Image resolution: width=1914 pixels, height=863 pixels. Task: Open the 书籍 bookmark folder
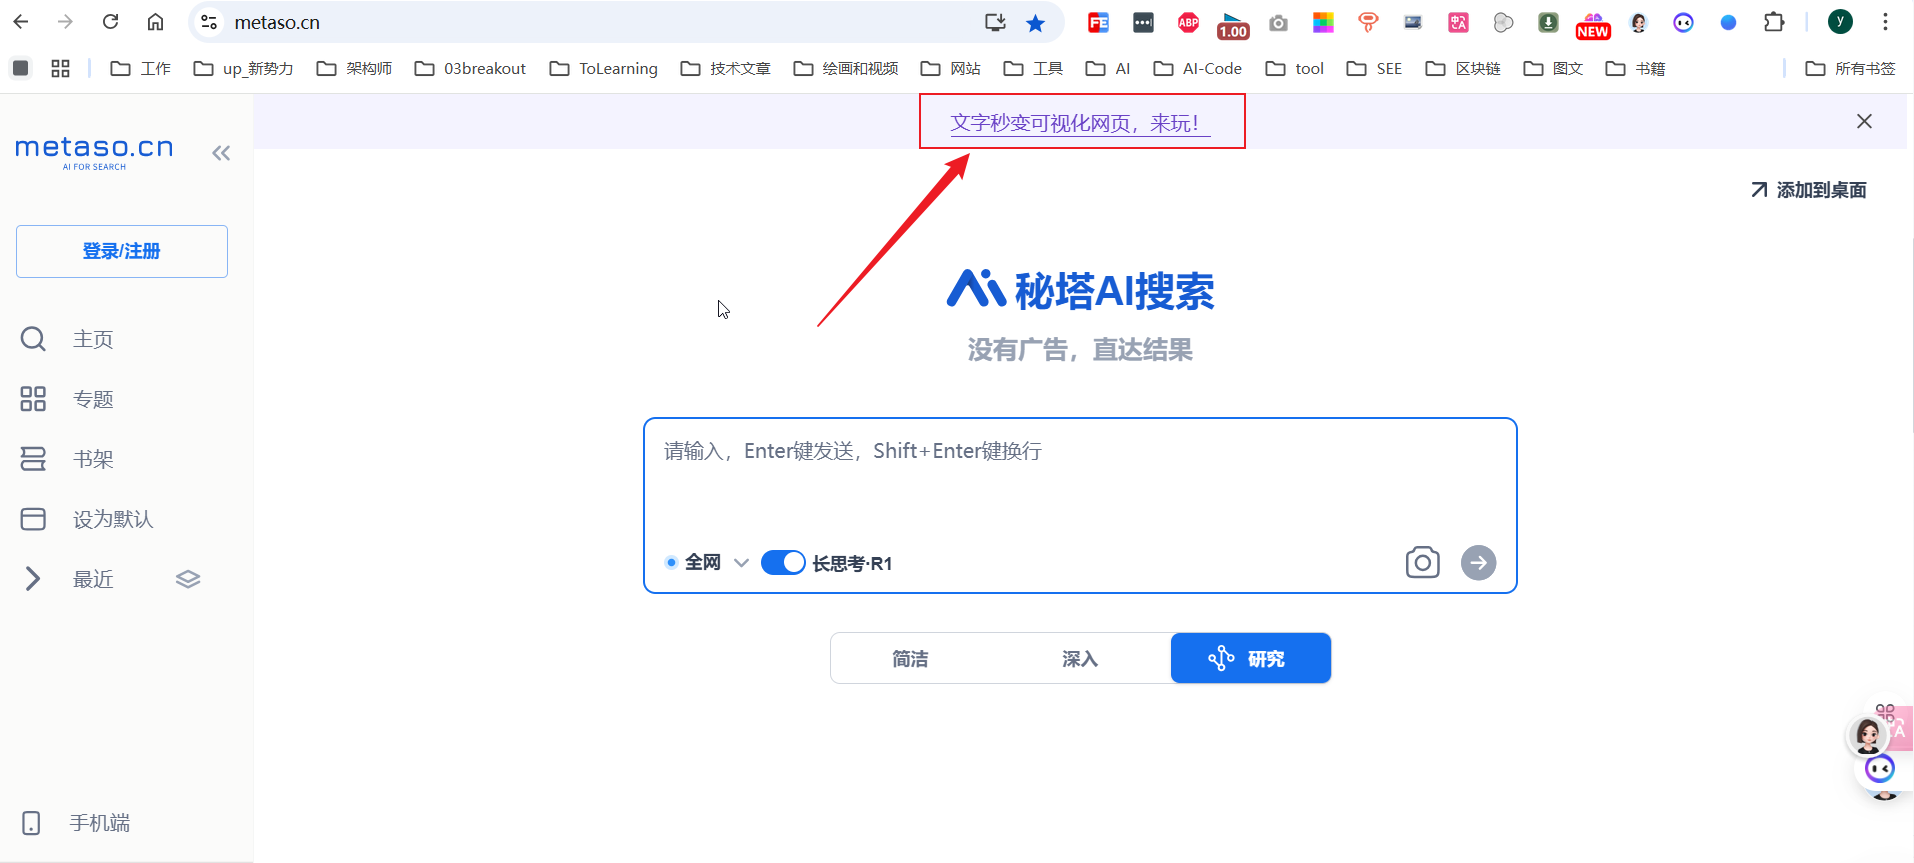pos(1635,68)
